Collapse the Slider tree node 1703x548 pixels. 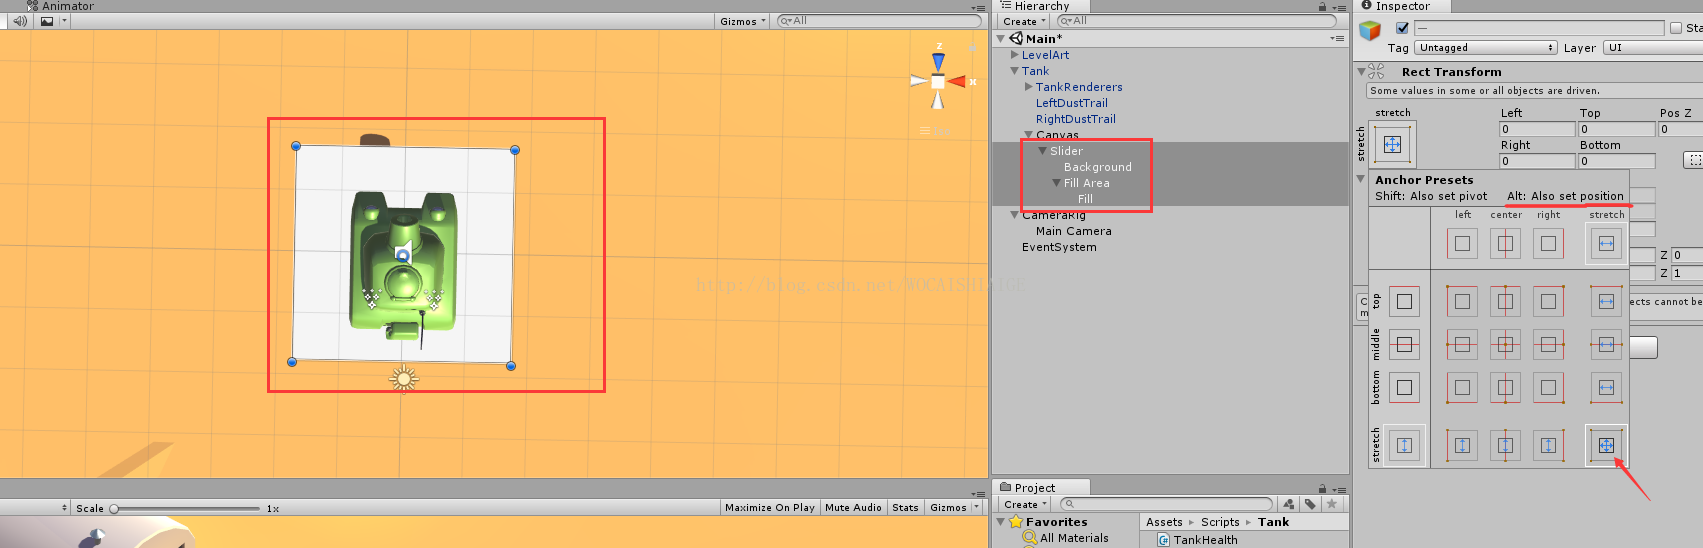pos(1043,151)
